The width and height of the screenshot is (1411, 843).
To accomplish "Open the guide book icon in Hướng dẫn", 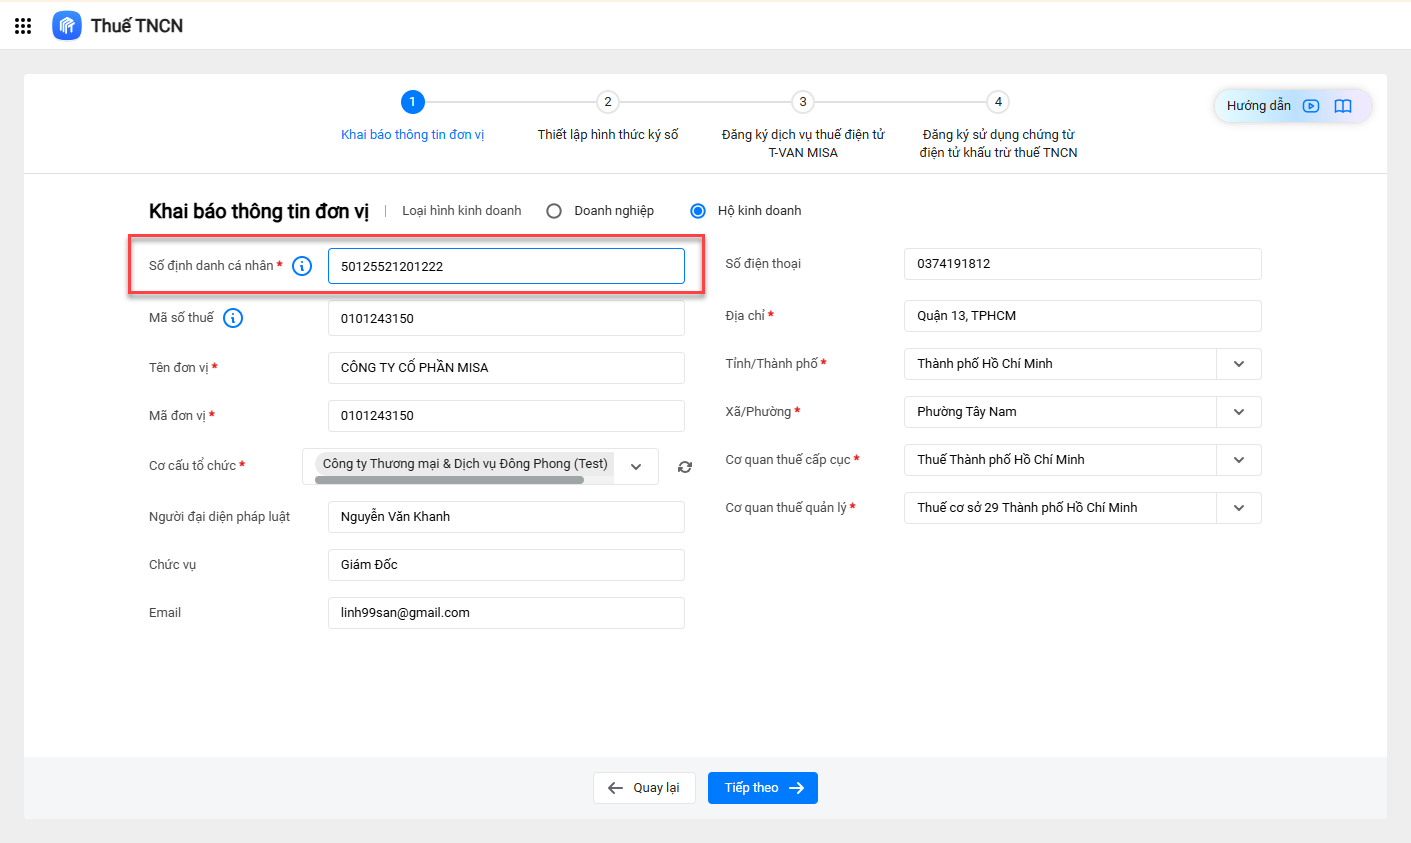I will click(1343, 106).
